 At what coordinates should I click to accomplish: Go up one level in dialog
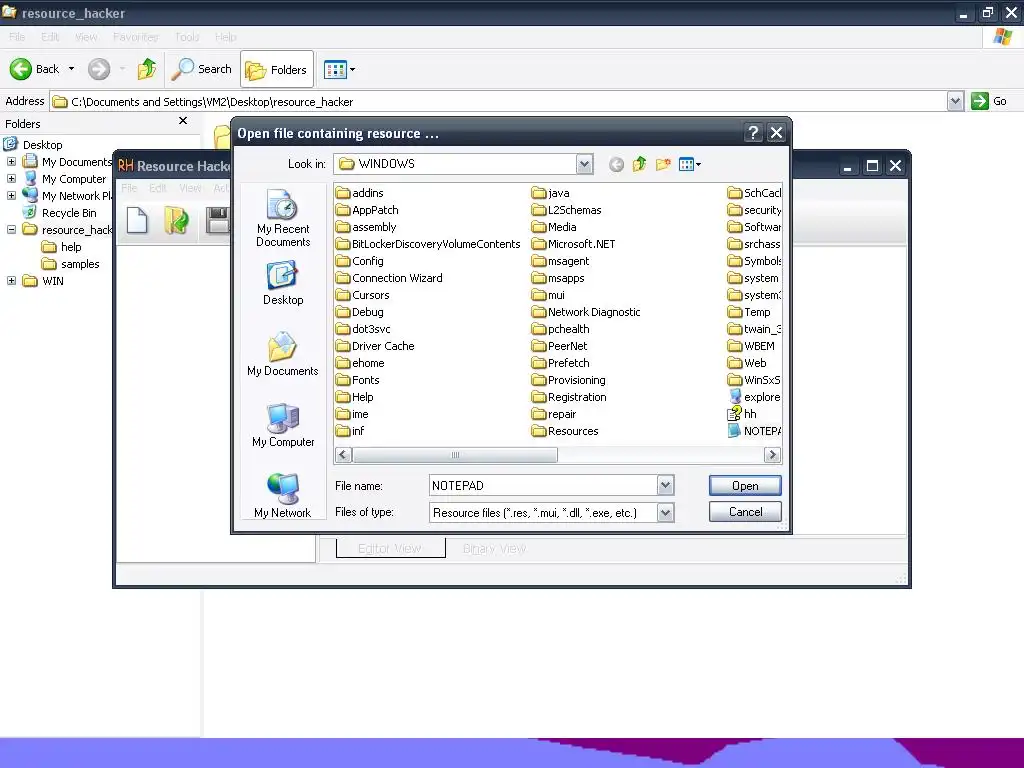[x=639, y=165]
